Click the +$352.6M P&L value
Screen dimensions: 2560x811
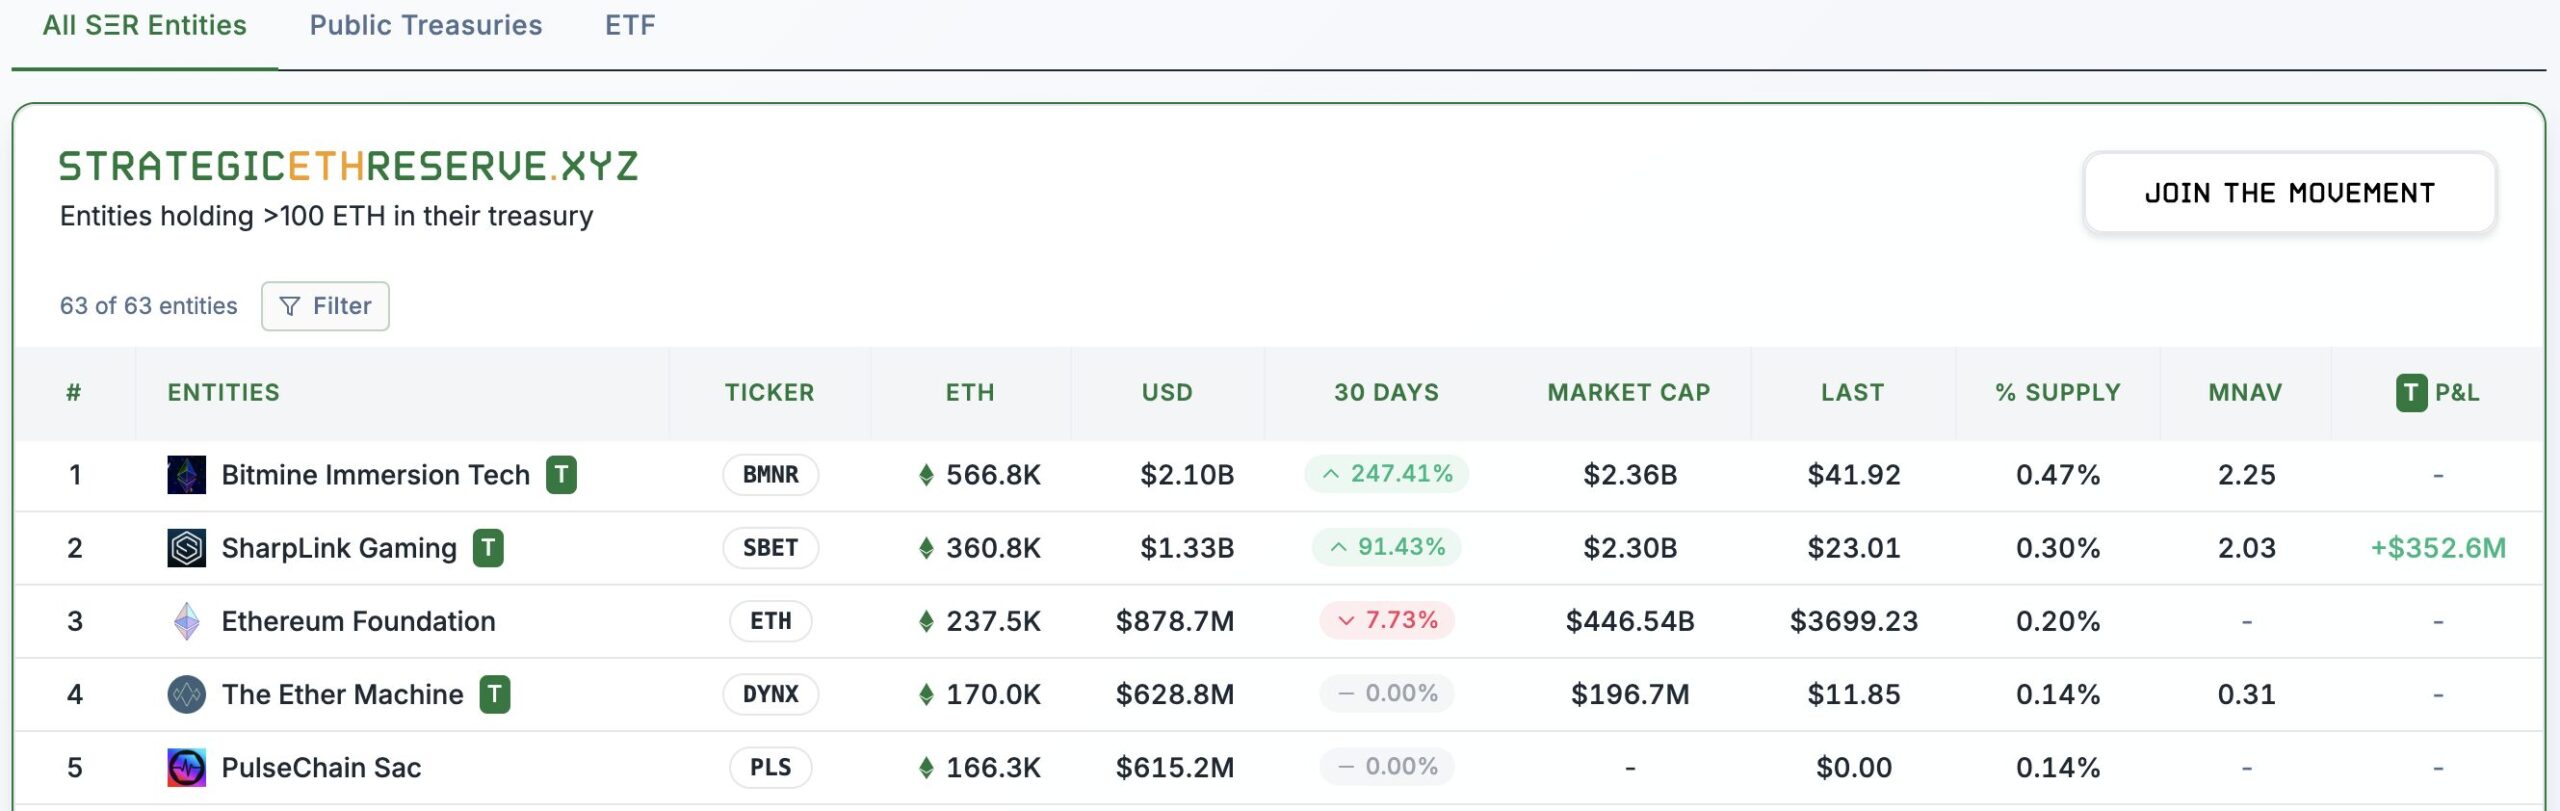(x=2438, y=548)
